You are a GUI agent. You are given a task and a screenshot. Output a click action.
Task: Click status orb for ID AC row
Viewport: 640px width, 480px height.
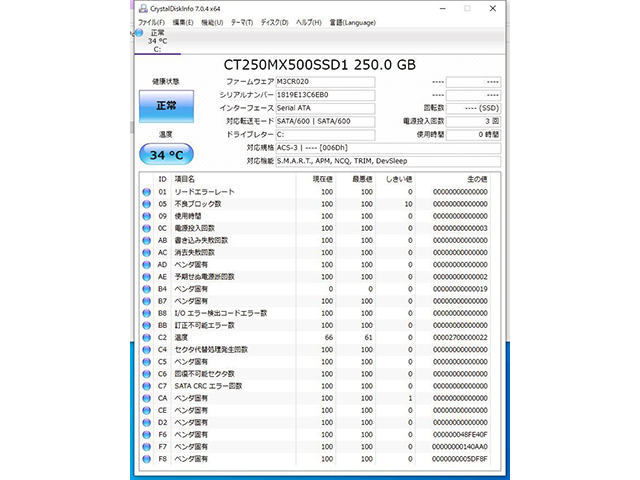pyautogui.click(x=147, y=253)
